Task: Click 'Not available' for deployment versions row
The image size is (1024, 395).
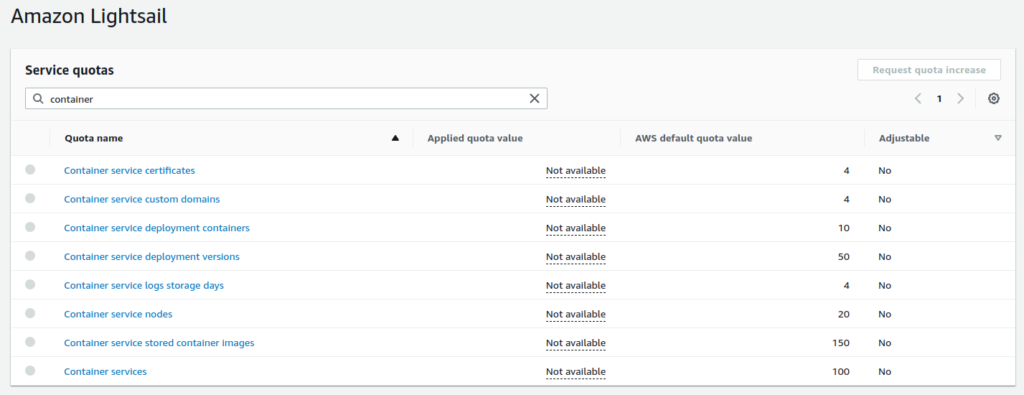Action: 576,257
